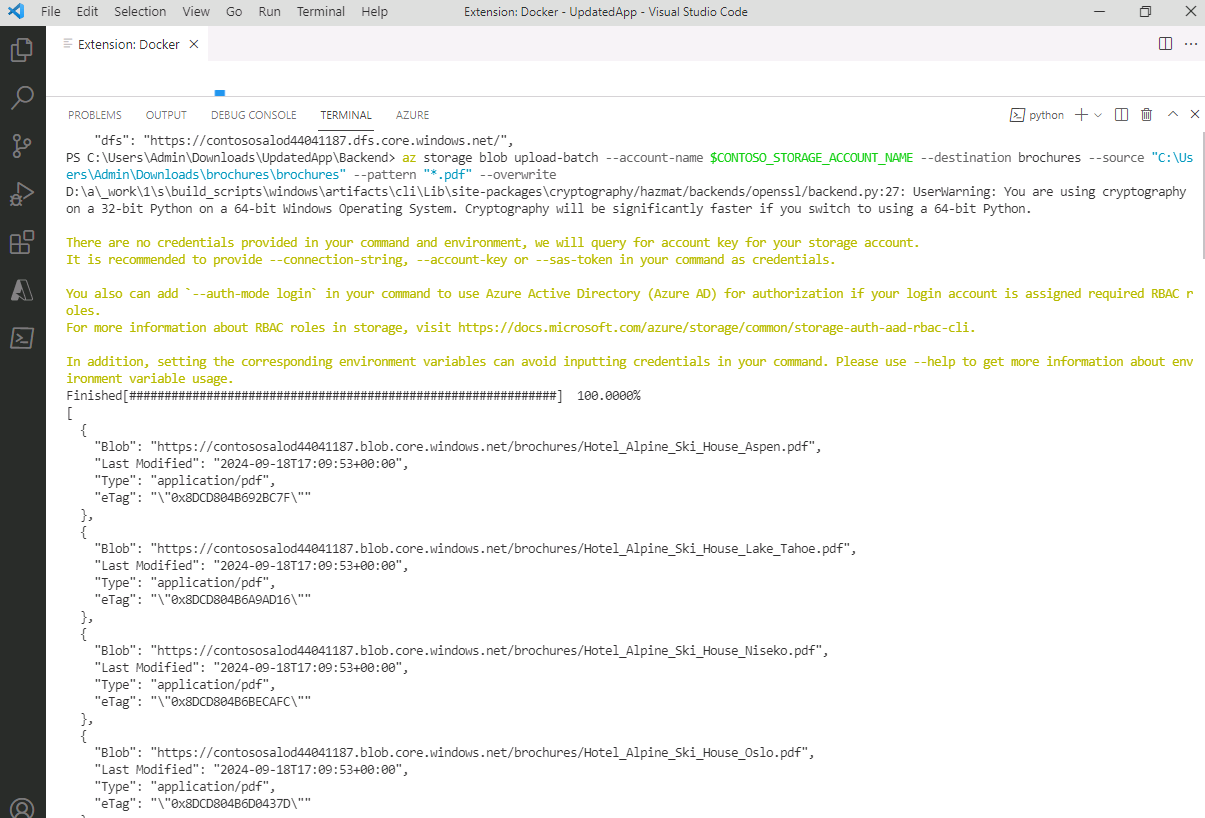This screenshot has width=1205, height=818.
Task: Switch to the AZURE panel tab
Action: click(x=412, y=115)
